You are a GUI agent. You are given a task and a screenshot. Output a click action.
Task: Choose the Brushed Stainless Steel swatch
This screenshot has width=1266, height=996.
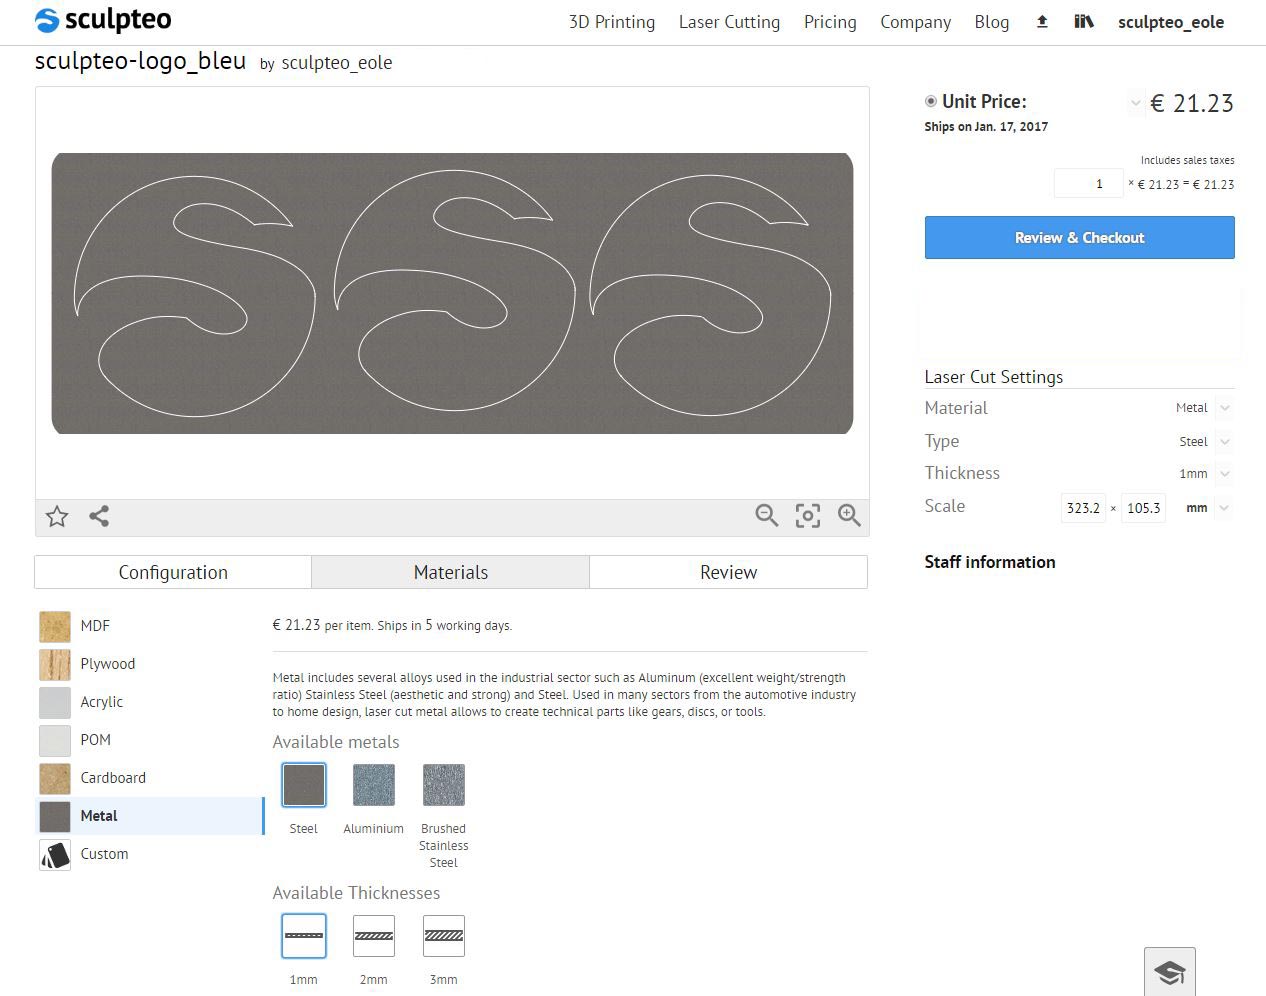click(x=444, y=784)
